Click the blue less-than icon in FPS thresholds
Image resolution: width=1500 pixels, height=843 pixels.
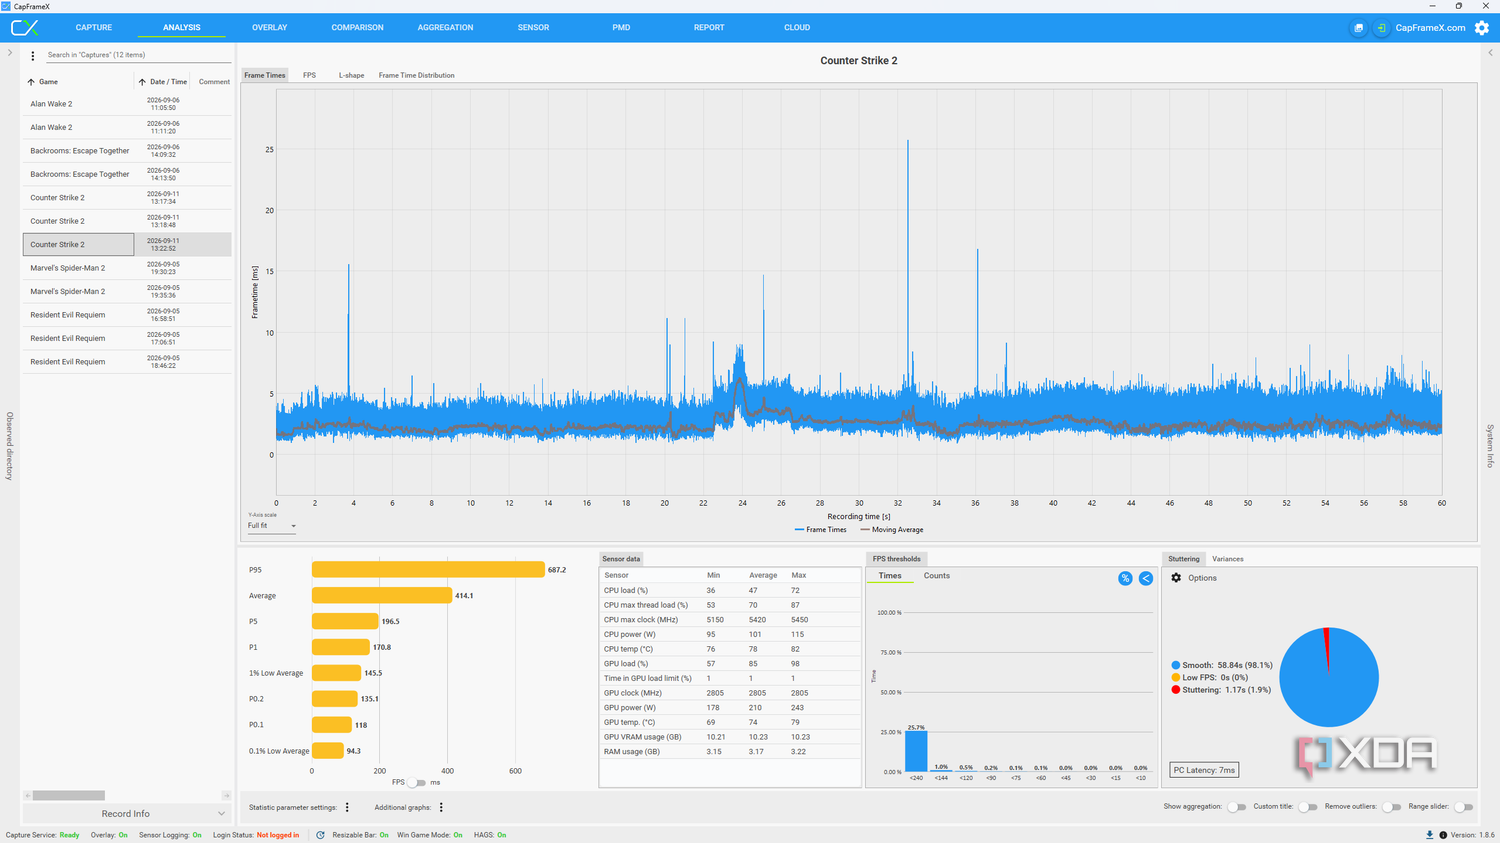point(1146,578)
